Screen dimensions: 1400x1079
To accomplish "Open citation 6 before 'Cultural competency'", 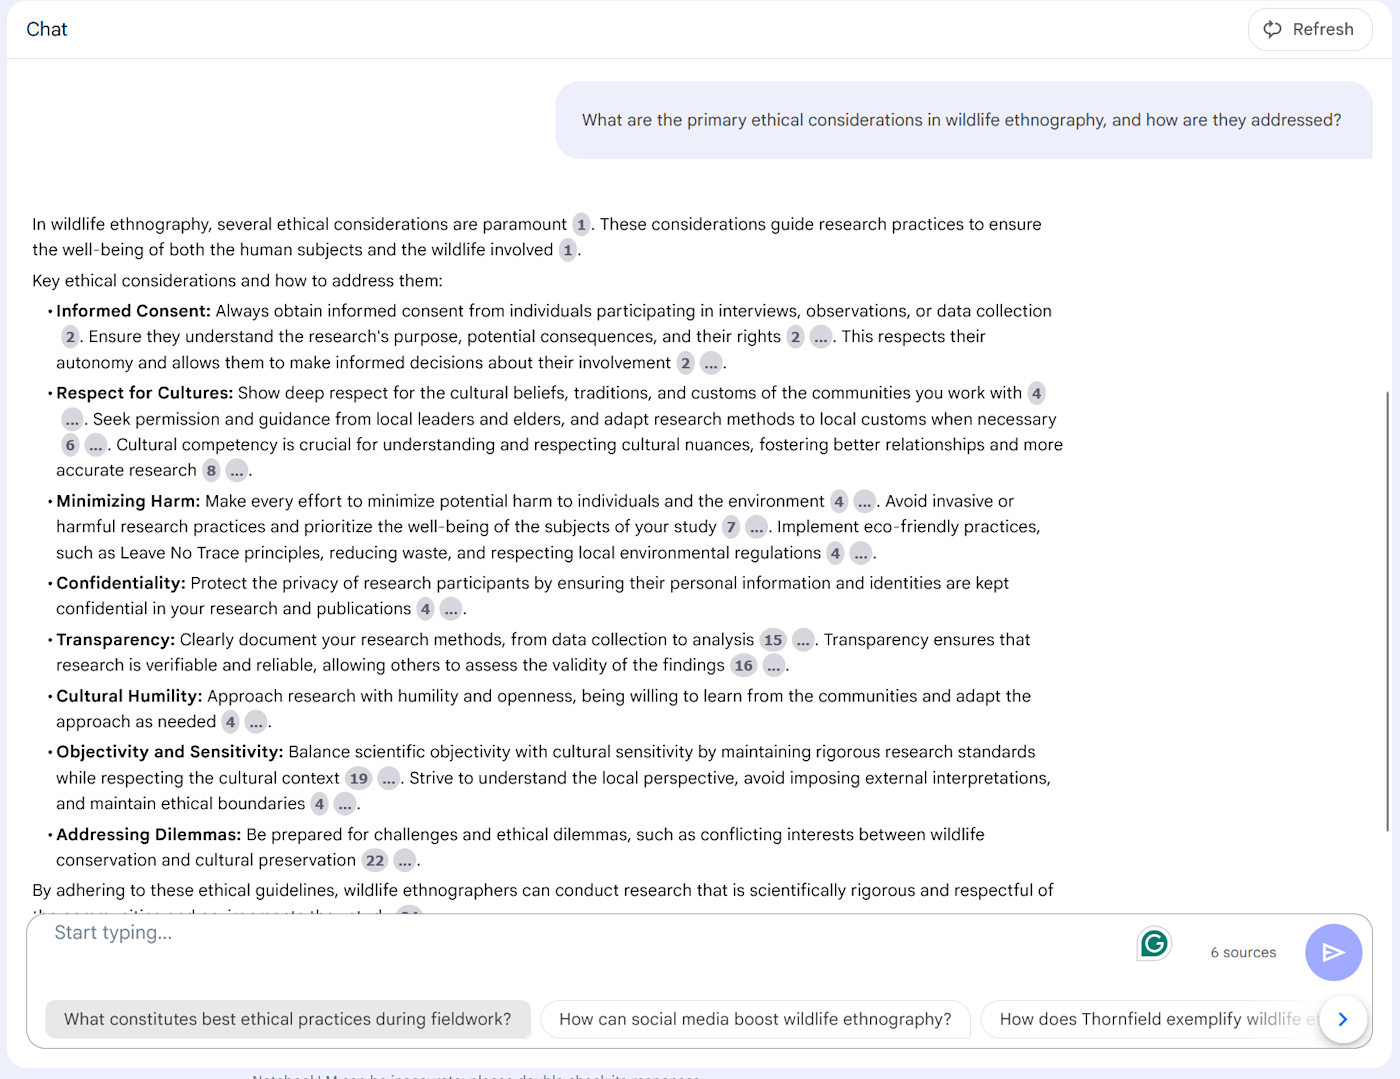I will pos(70,445).
